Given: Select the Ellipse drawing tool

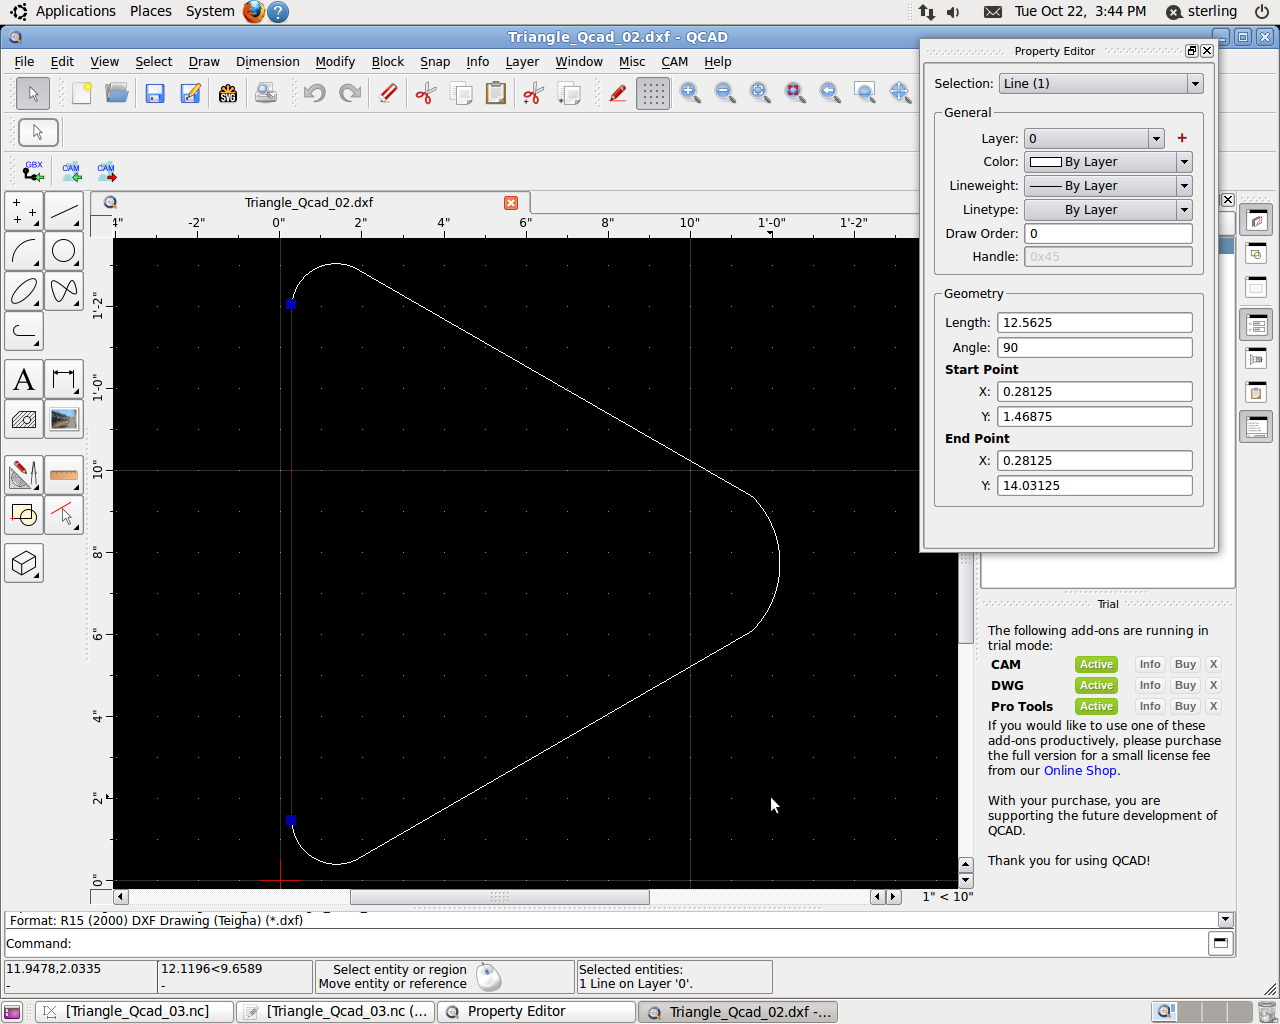Looking at the screenshot, I should [24, 291].
